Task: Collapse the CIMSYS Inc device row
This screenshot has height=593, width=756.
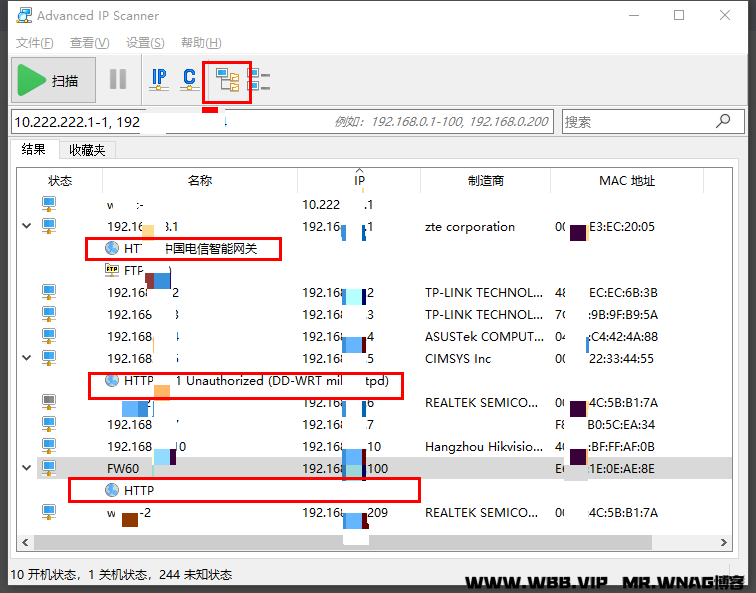Action: tap(26, 358)
